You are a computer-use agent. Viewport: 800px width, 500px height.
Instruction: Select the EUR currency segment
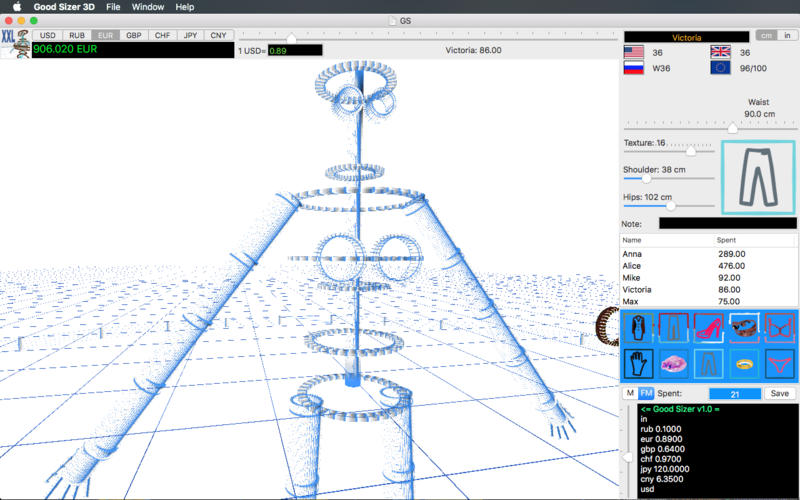105,35
